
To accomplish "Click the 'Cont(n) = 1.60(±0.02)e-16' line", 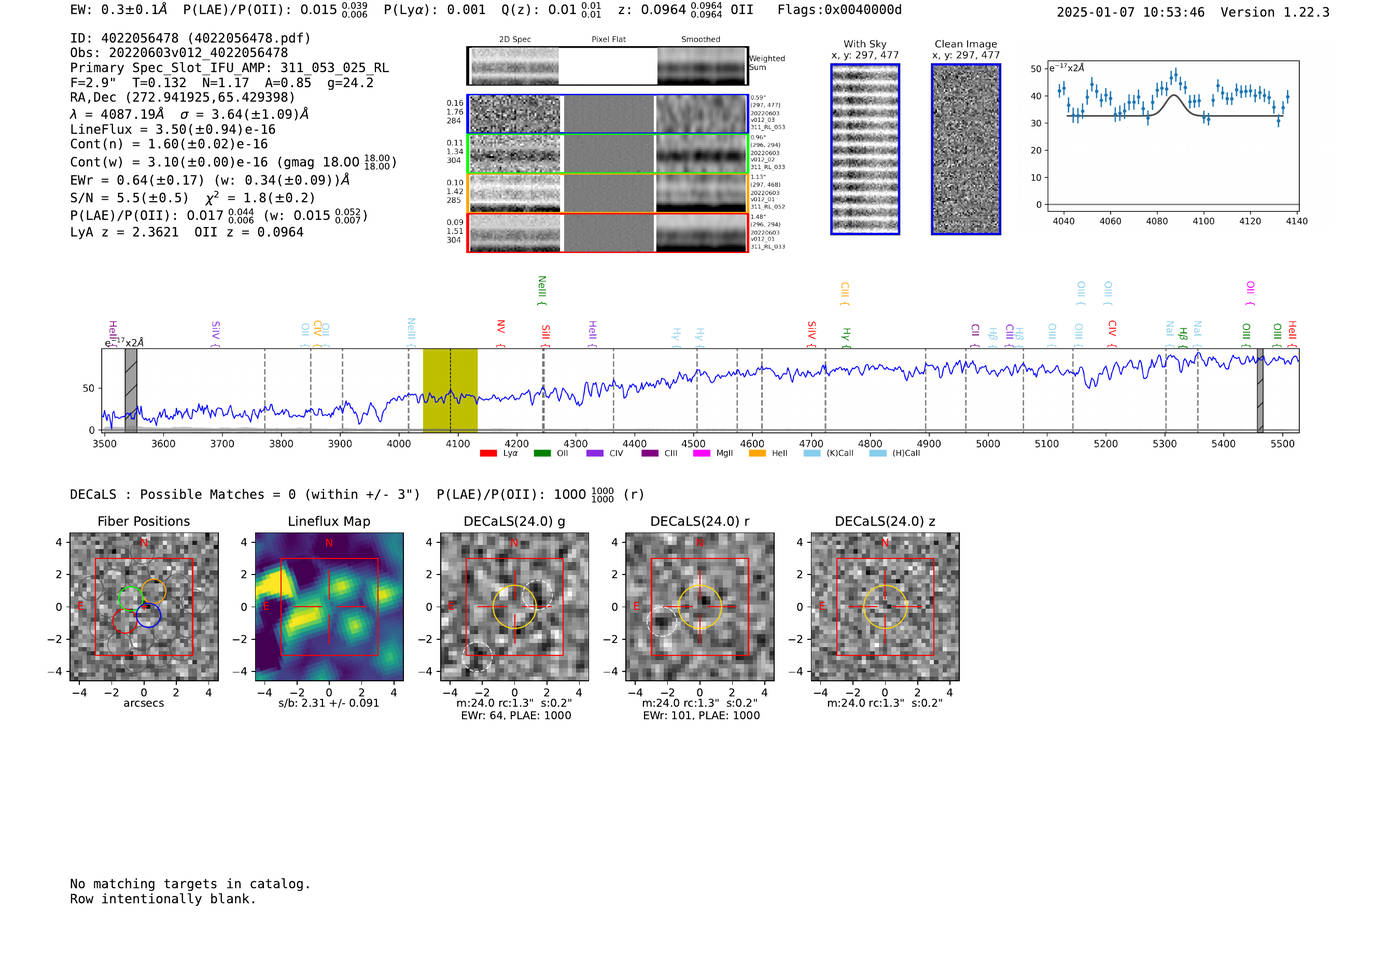I will 169,144.
